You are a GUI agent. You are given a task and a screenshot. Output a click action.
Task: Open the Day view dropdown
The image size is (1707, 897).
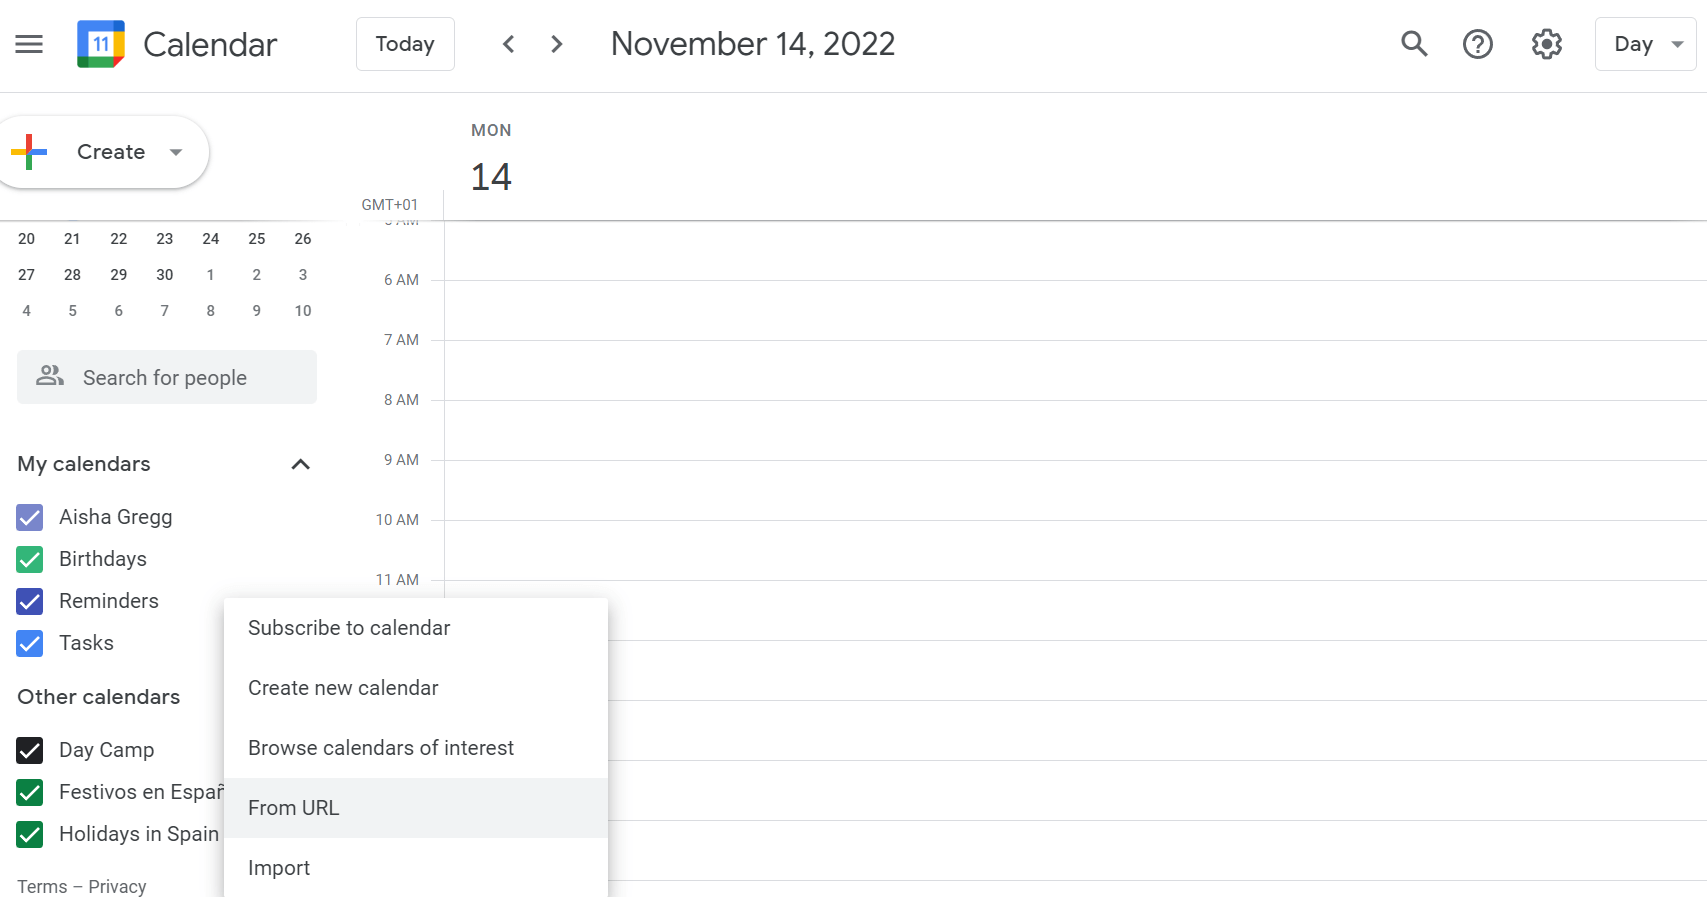[x=1645, y=44]
